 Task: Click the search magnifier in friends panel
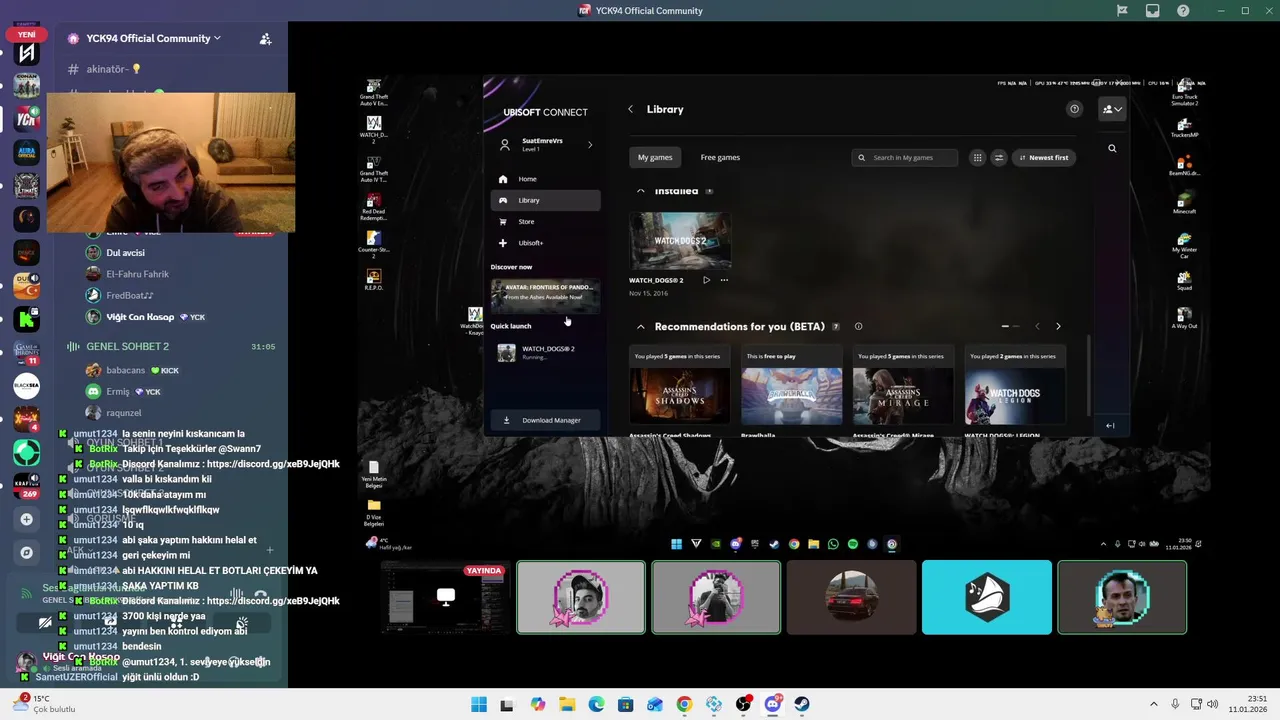click(x=1112, y=148)
